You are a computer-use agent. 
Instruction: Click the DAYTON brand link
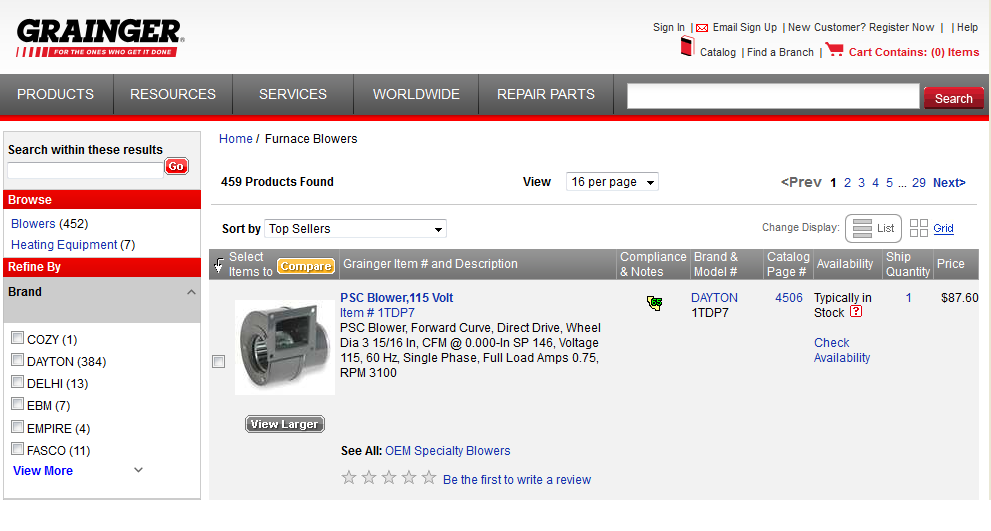point(714,298)
